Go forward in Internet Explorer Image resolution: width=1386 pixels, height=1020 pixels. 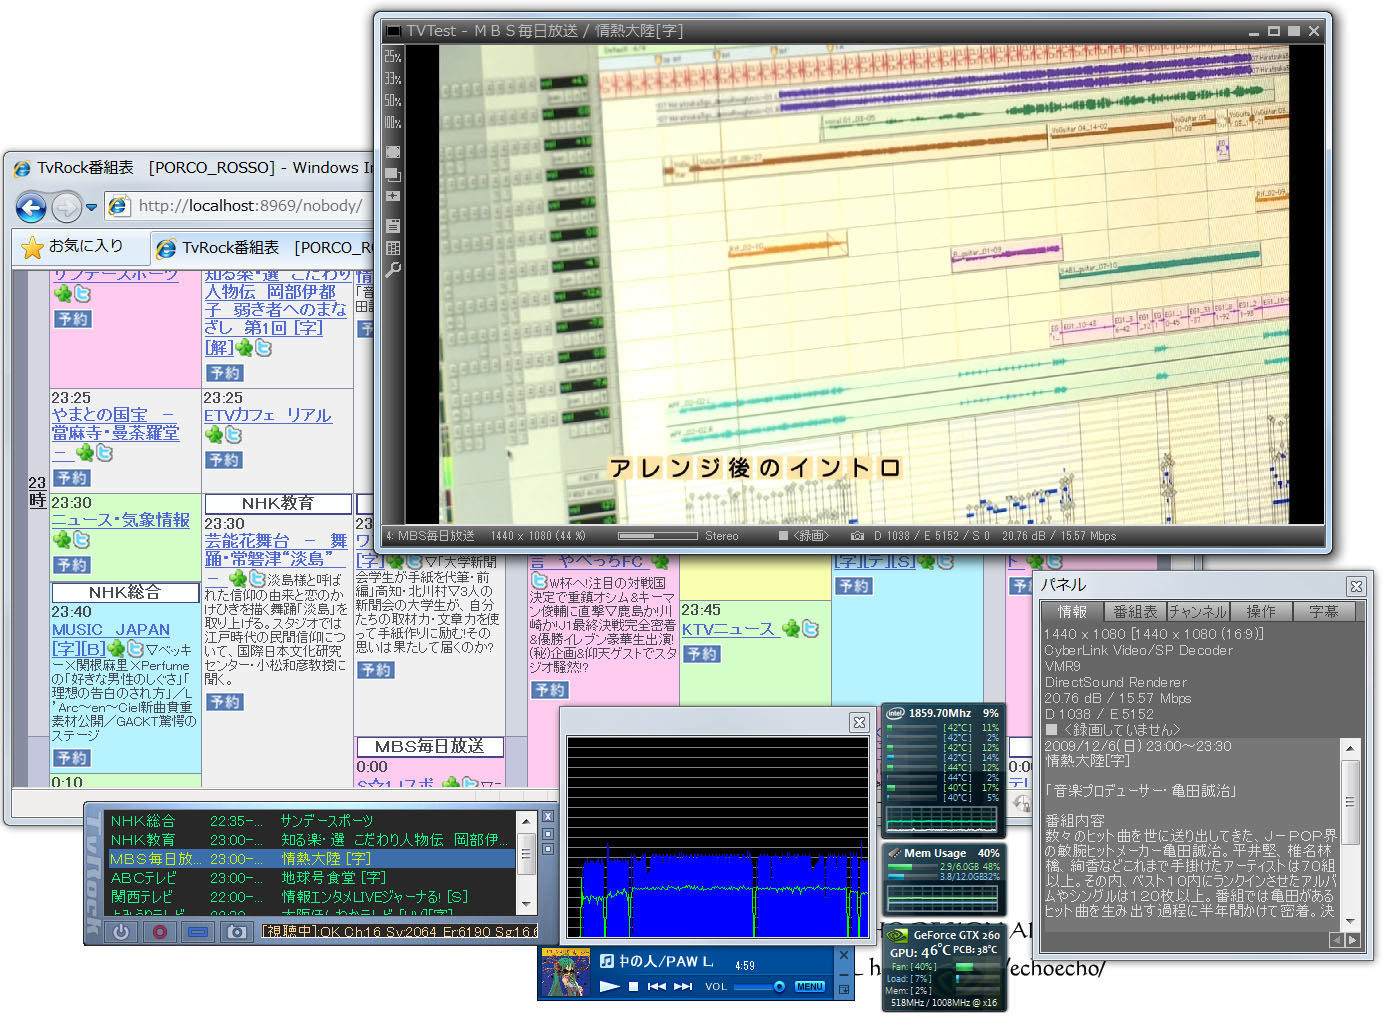pos(66,207)
